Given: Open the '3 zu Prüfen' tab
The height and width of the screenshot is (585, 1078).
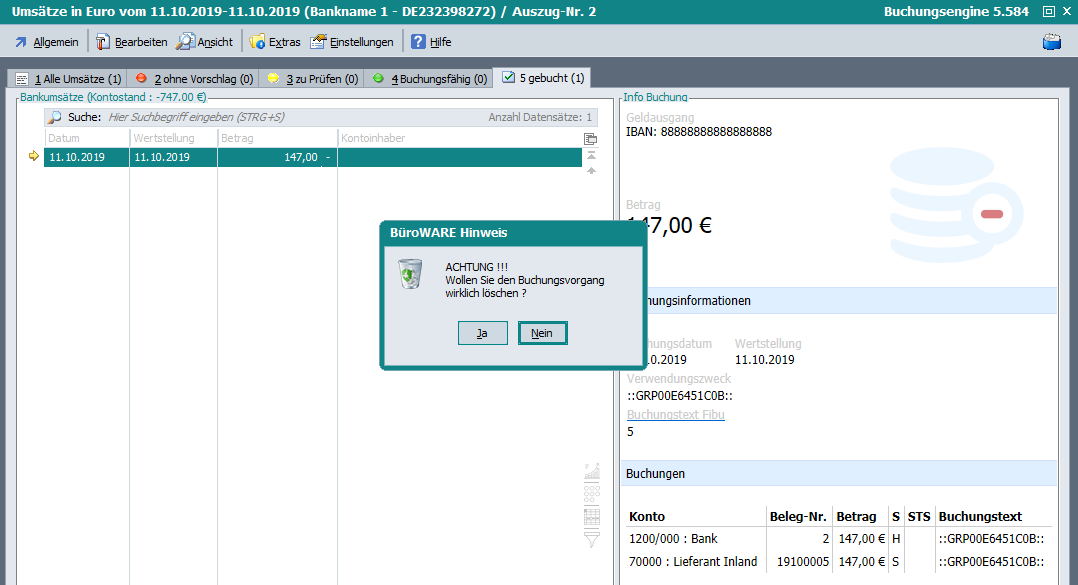Looking at the screenshot, I should click(x=312, y=78).
